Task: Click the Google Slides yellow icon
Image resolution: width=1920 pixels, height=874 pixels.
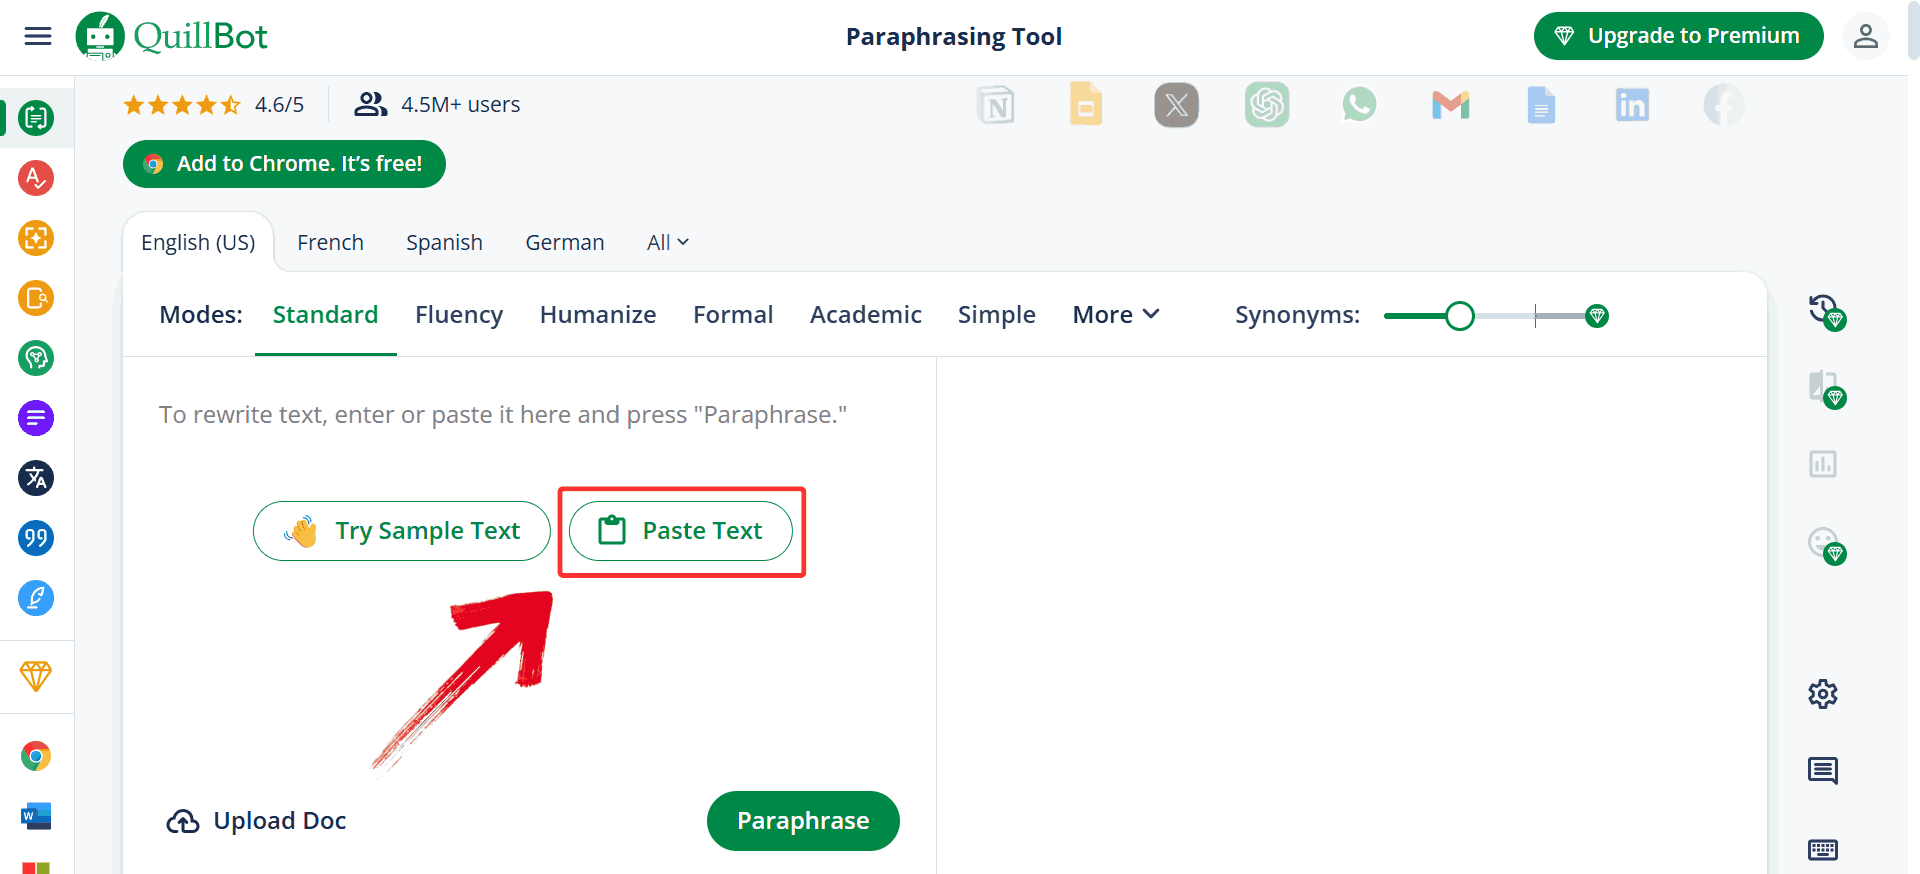Action: 1086,104
